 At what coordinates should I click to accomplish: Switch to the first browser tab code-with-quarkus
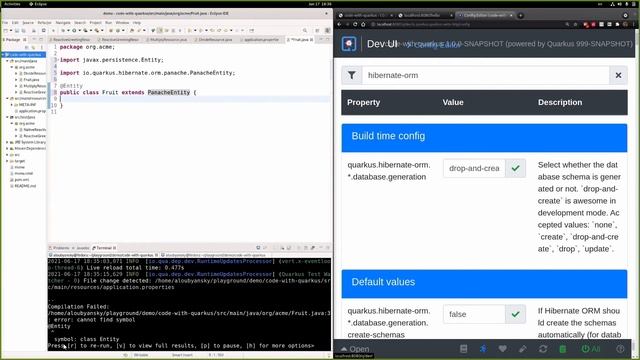(x=364, y=16)
